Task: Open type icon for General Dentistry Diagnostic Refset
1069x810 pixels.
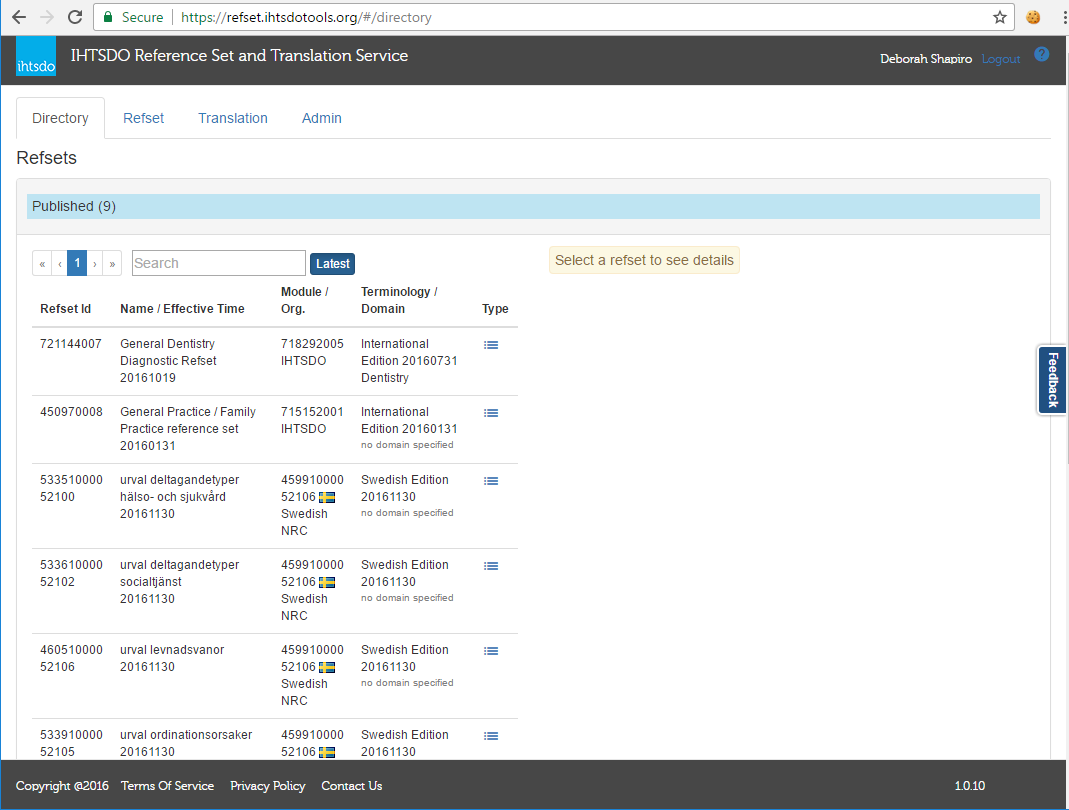Action: coord(491,345)
